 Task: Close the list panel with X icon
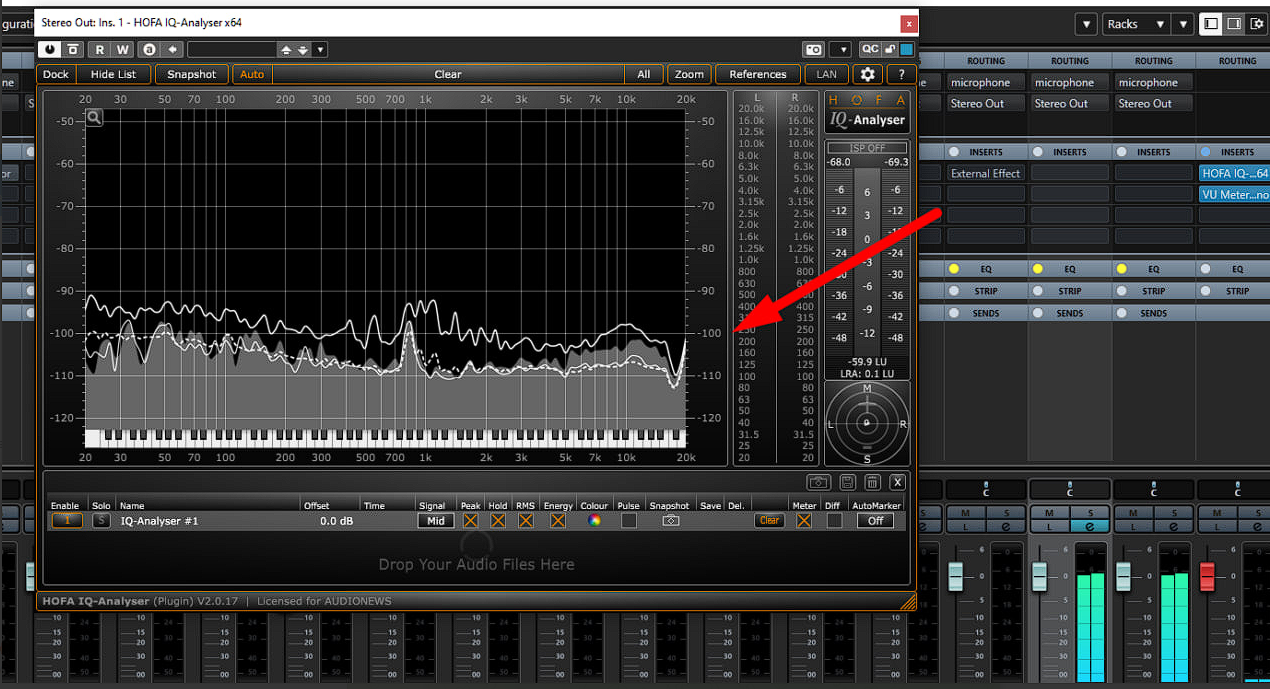tap(898, 482)
